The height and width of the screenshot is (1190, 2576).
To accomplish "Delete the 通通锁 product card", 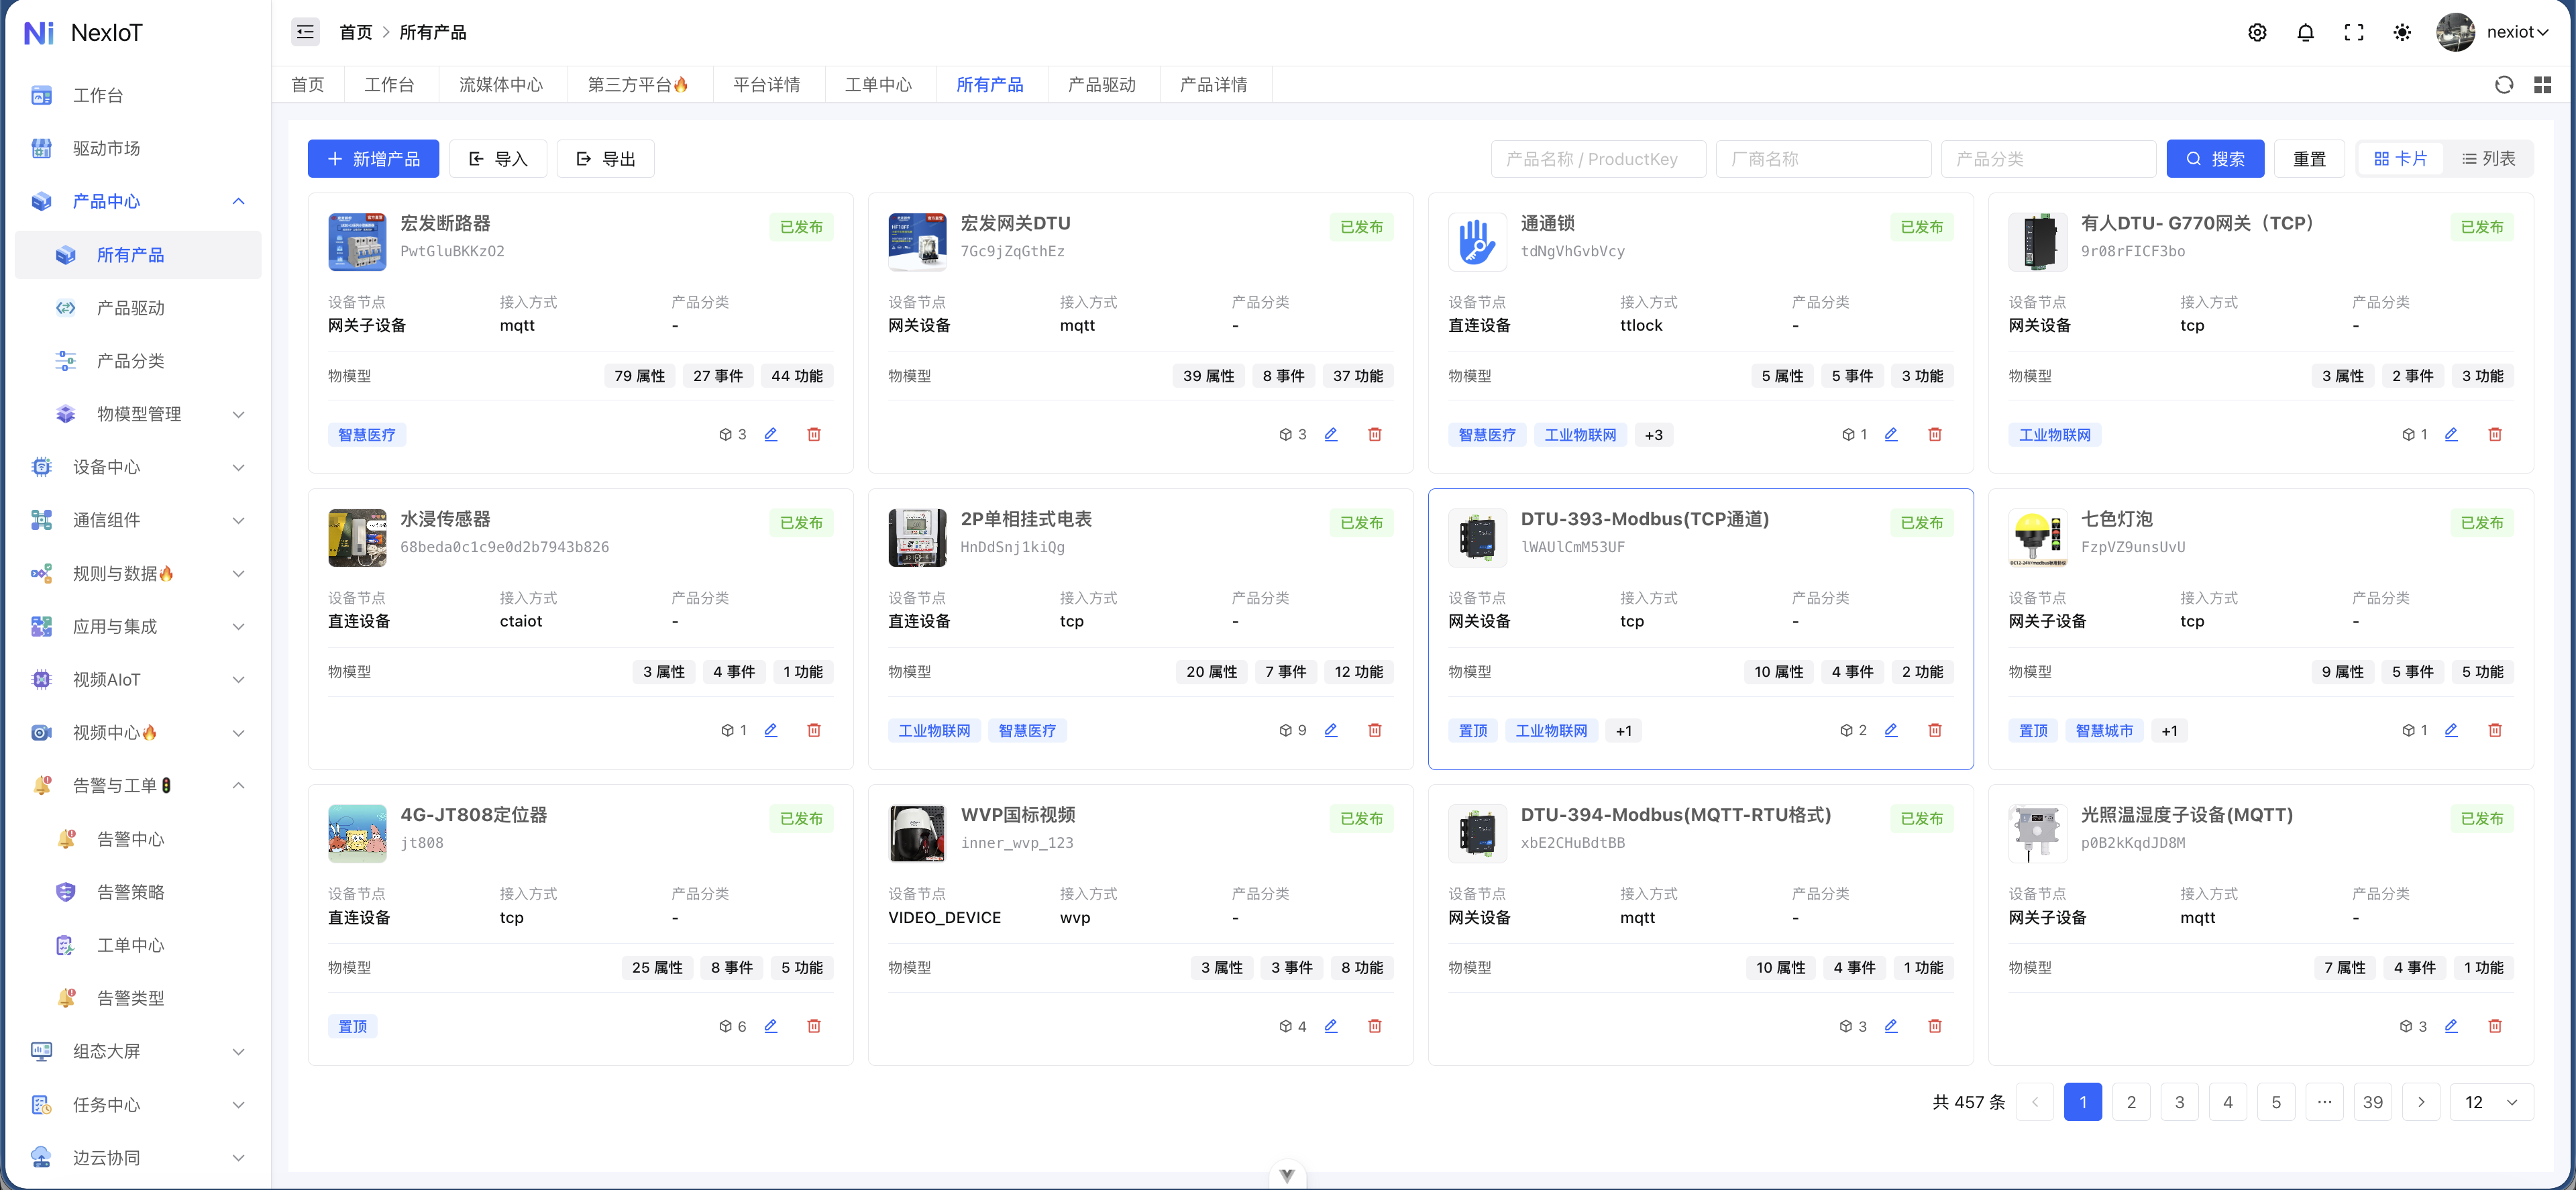I will pyautogui.click(x=1935, y=434).
